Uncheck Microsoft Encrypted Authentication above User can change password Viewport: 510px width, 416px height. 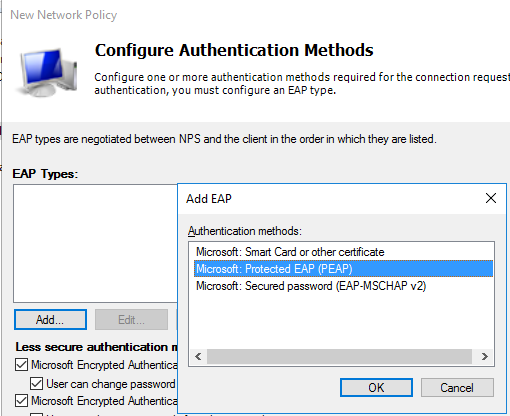coord(21,365)
